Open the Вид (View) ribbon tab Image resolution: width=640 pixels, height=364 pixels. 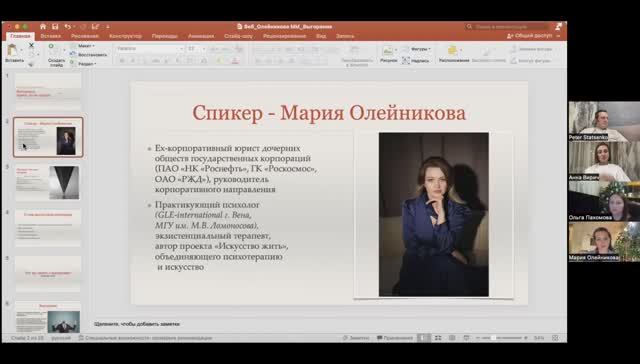321,36
